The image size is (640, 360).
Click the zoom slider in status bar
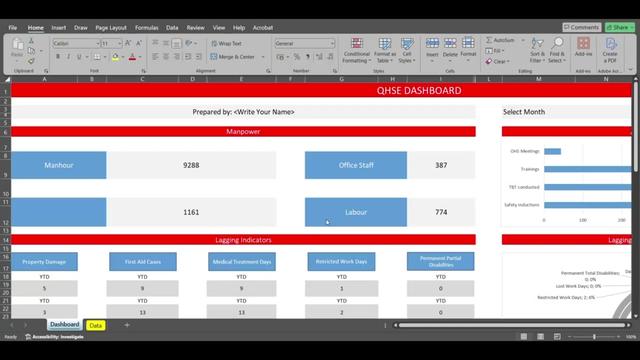pyautogui.click(x=594, y=337)
